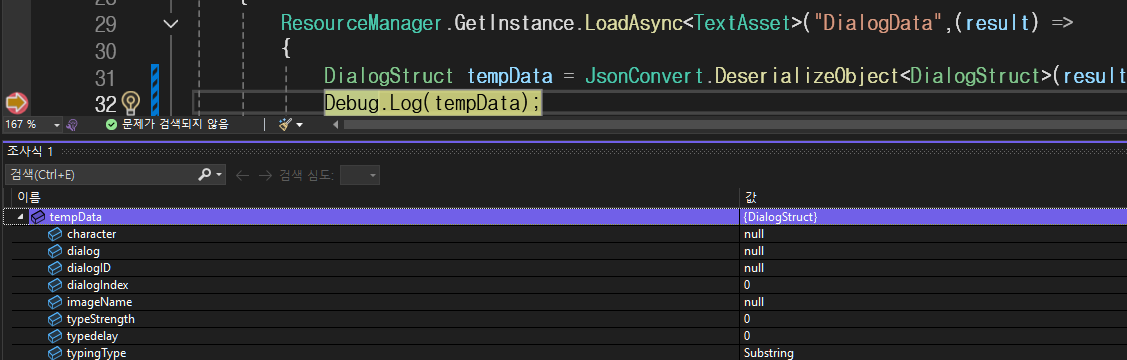This screenshot has width=1127, height=360.
Task: Click the code health indicator icon beside zoom
Action: tap(72, 124)
